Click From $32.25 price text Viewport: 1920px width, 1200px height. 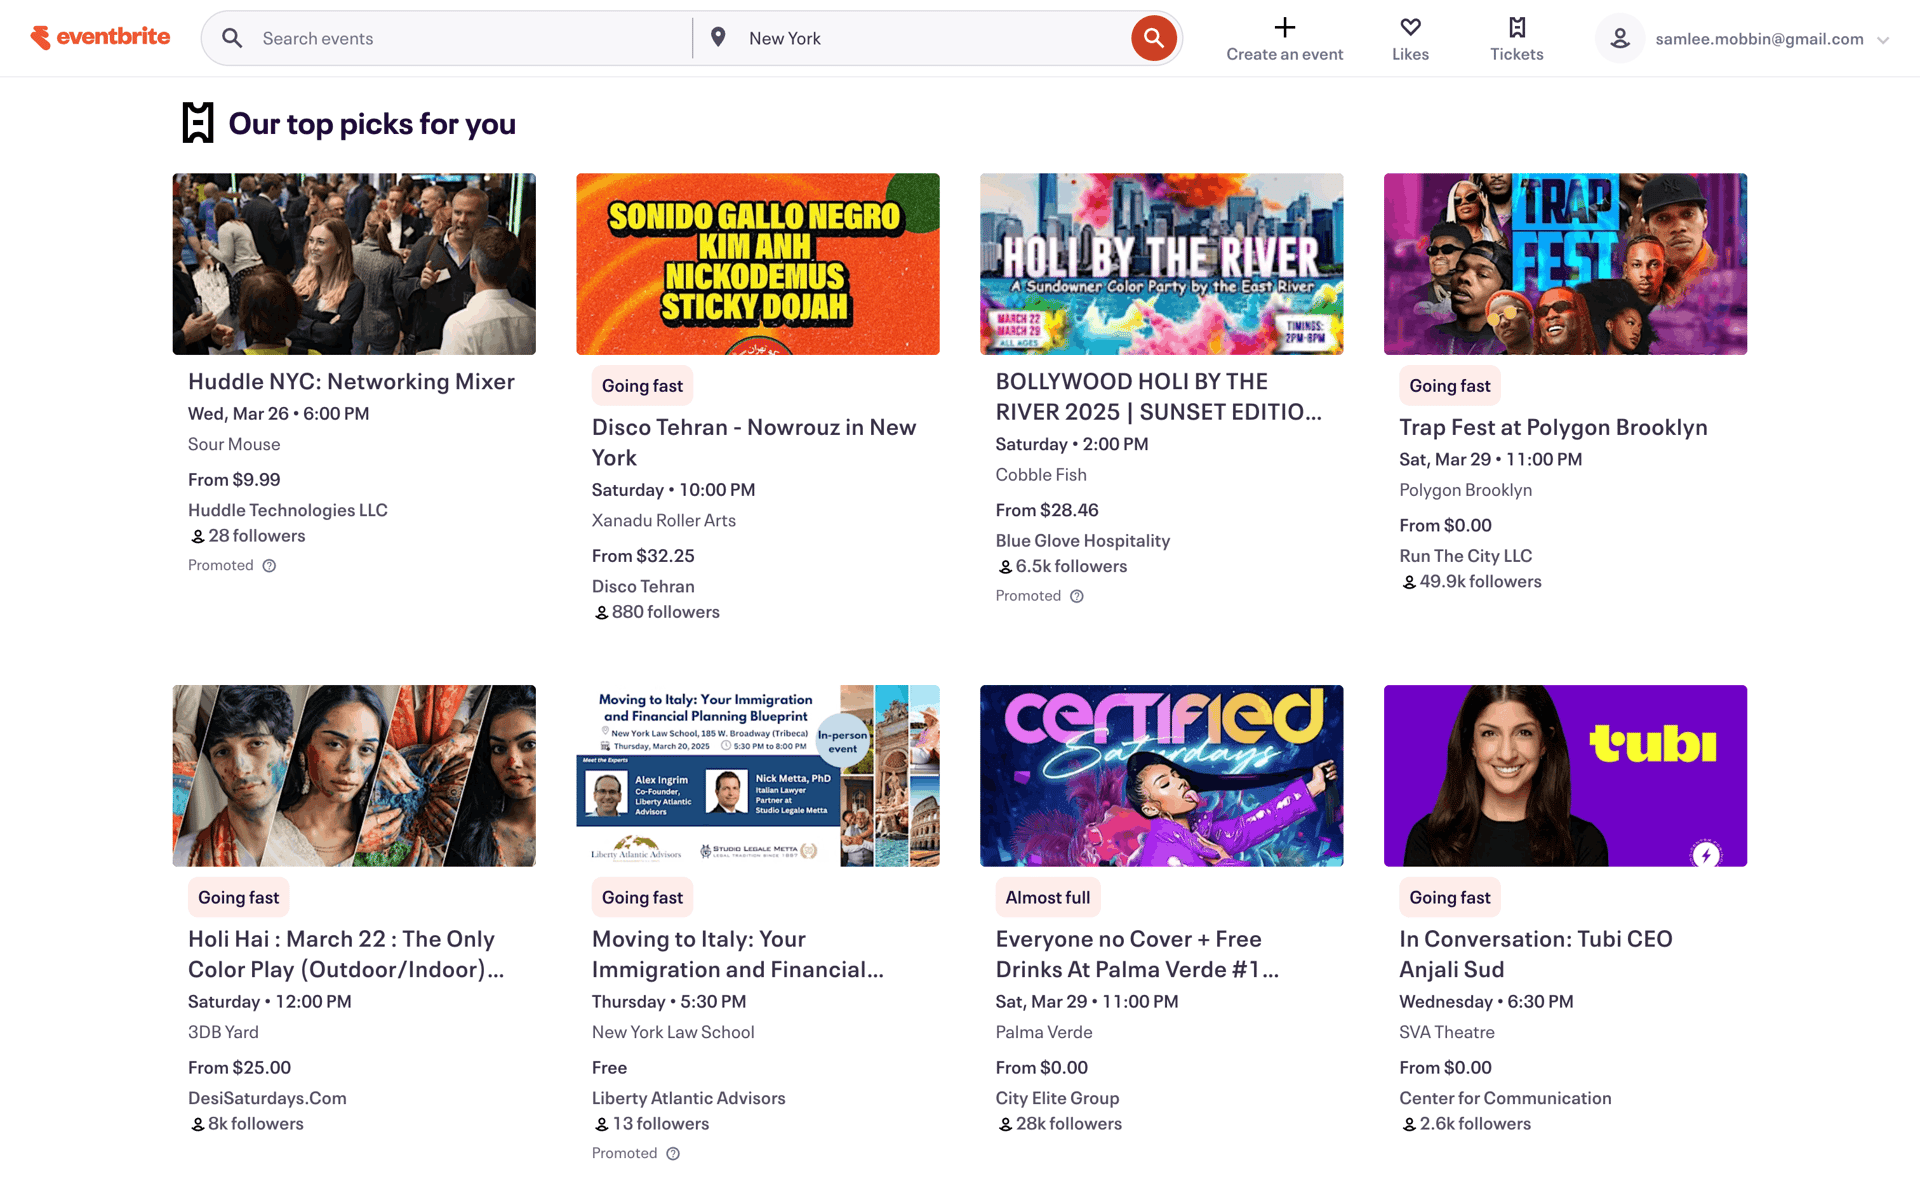point(643,556)
